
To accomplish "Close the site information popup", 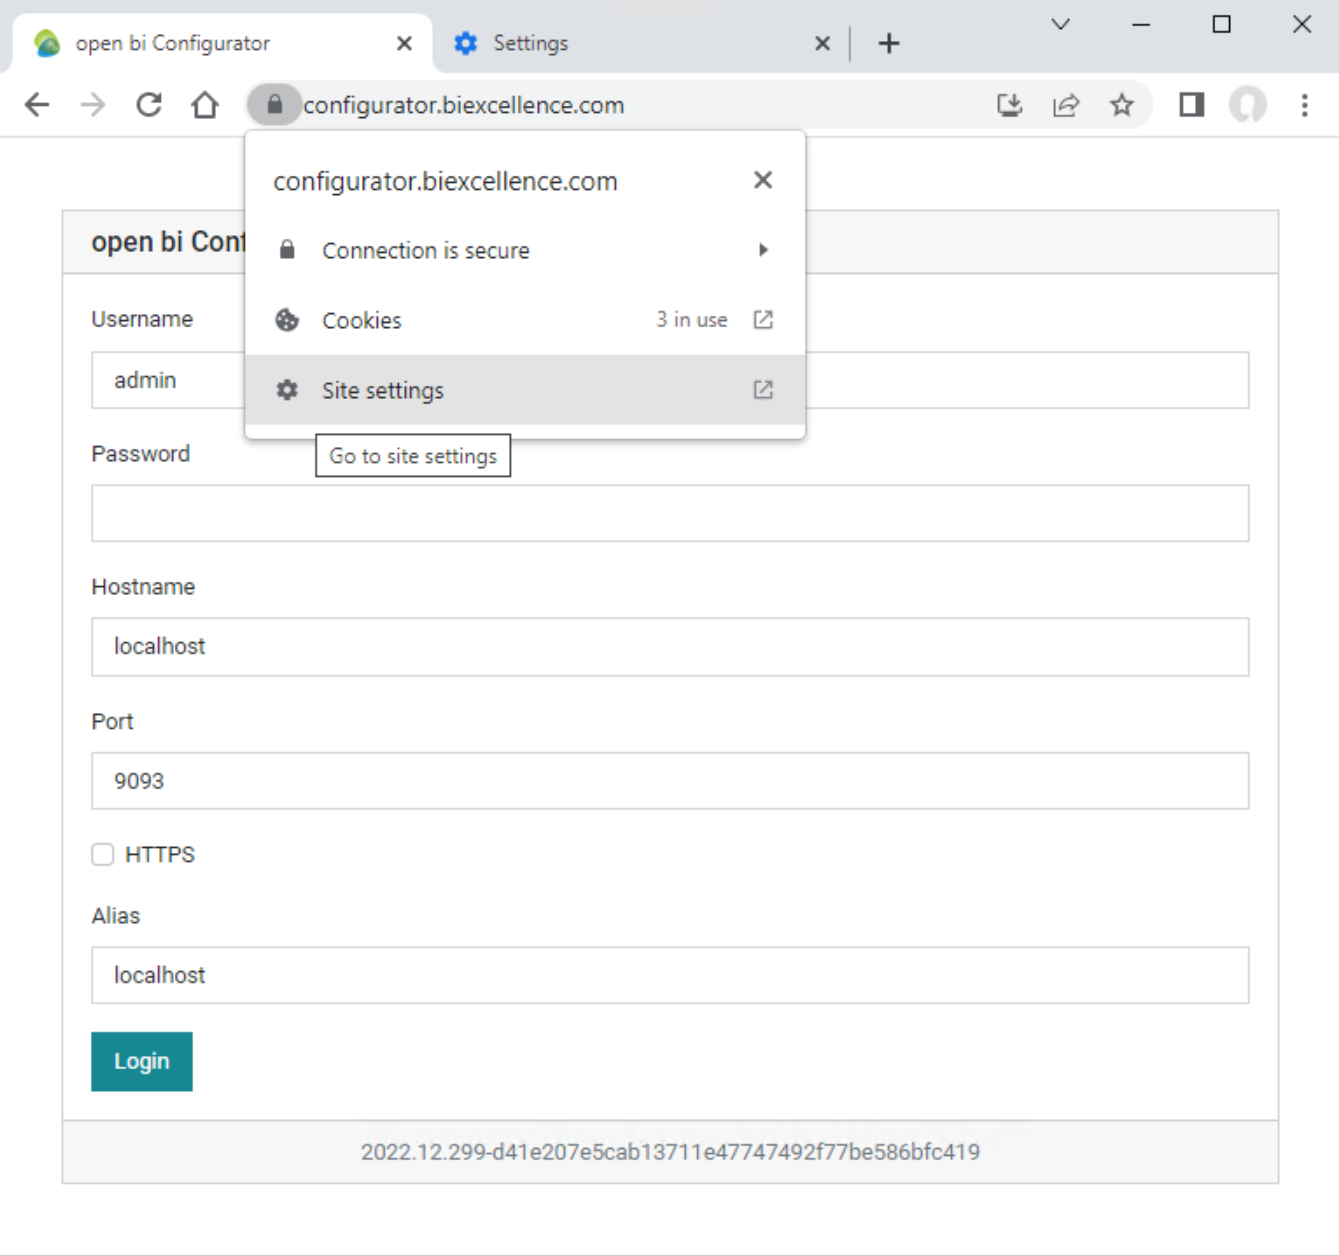I will pos(763,180).
